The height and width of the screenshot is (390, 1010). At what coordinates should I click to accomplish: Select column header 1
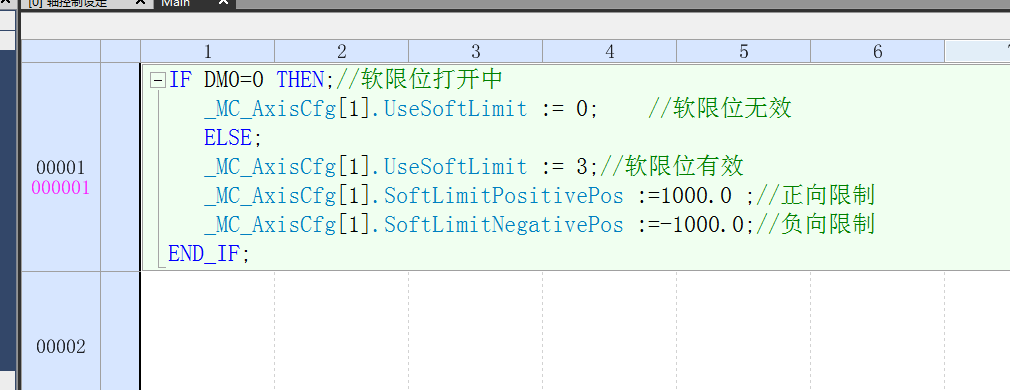tap(207, 52)
